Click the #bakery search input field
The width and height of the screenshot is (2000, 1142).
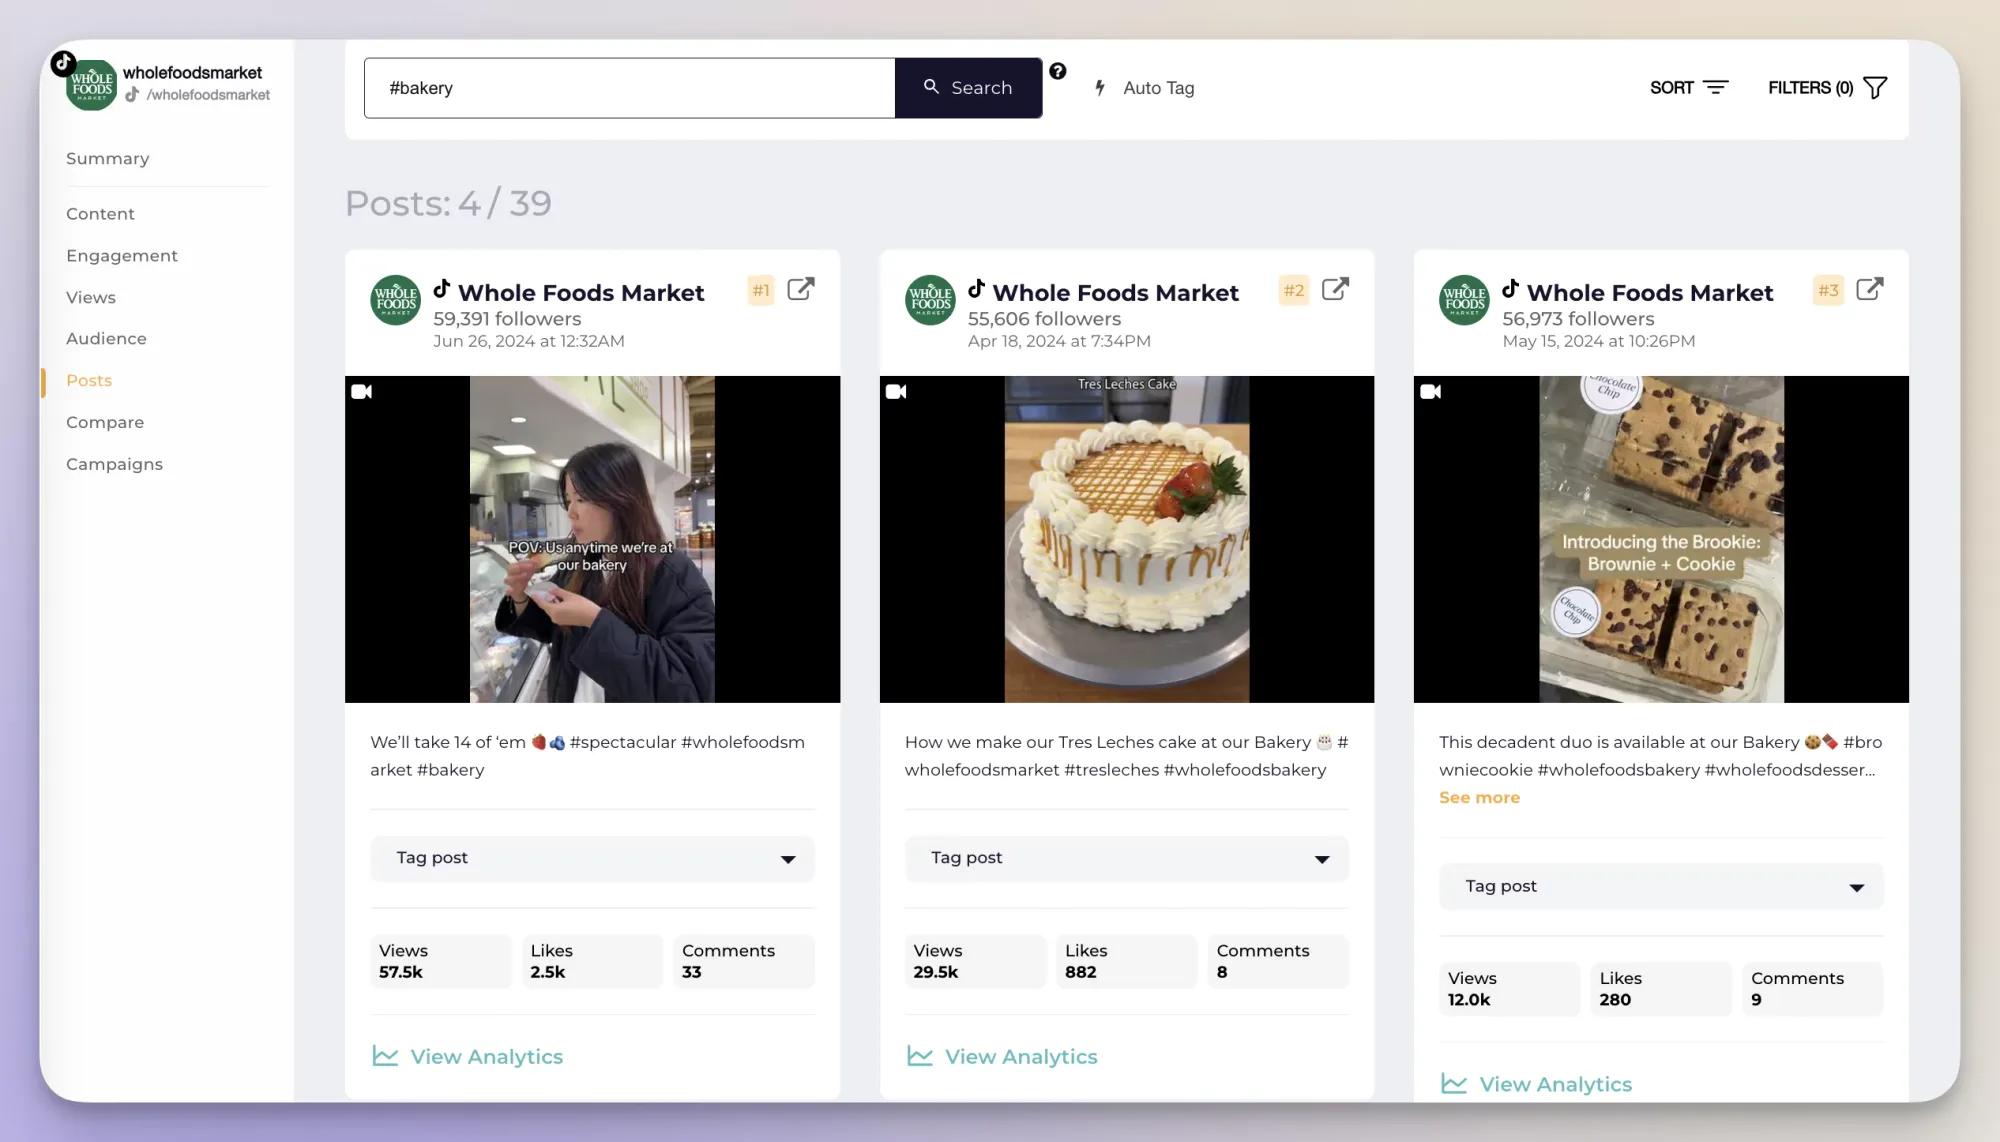tap(630, 88)
